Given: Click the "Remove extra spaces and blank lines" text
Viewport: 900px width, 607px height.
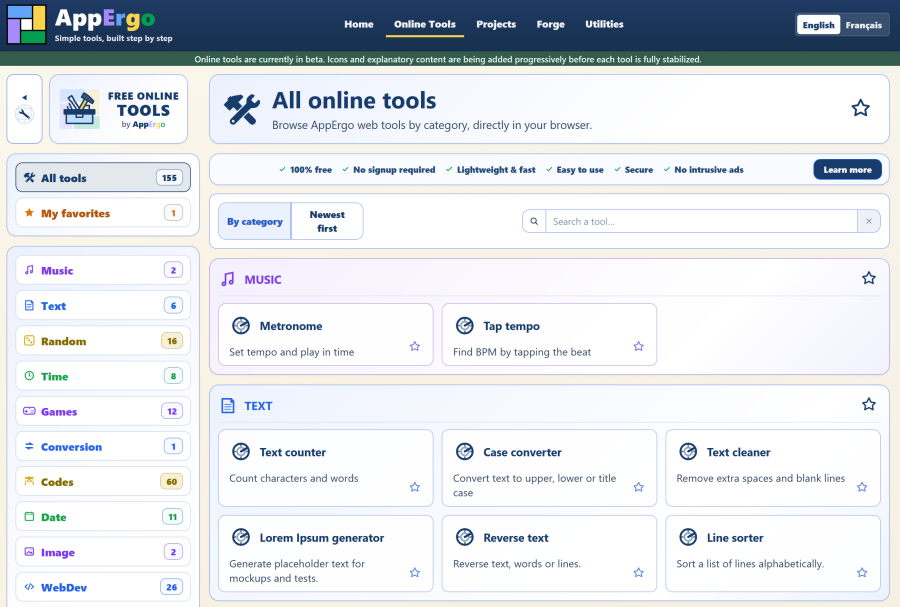Looking at the screenshot, I should pyautogui.click(x=761, y=478).
